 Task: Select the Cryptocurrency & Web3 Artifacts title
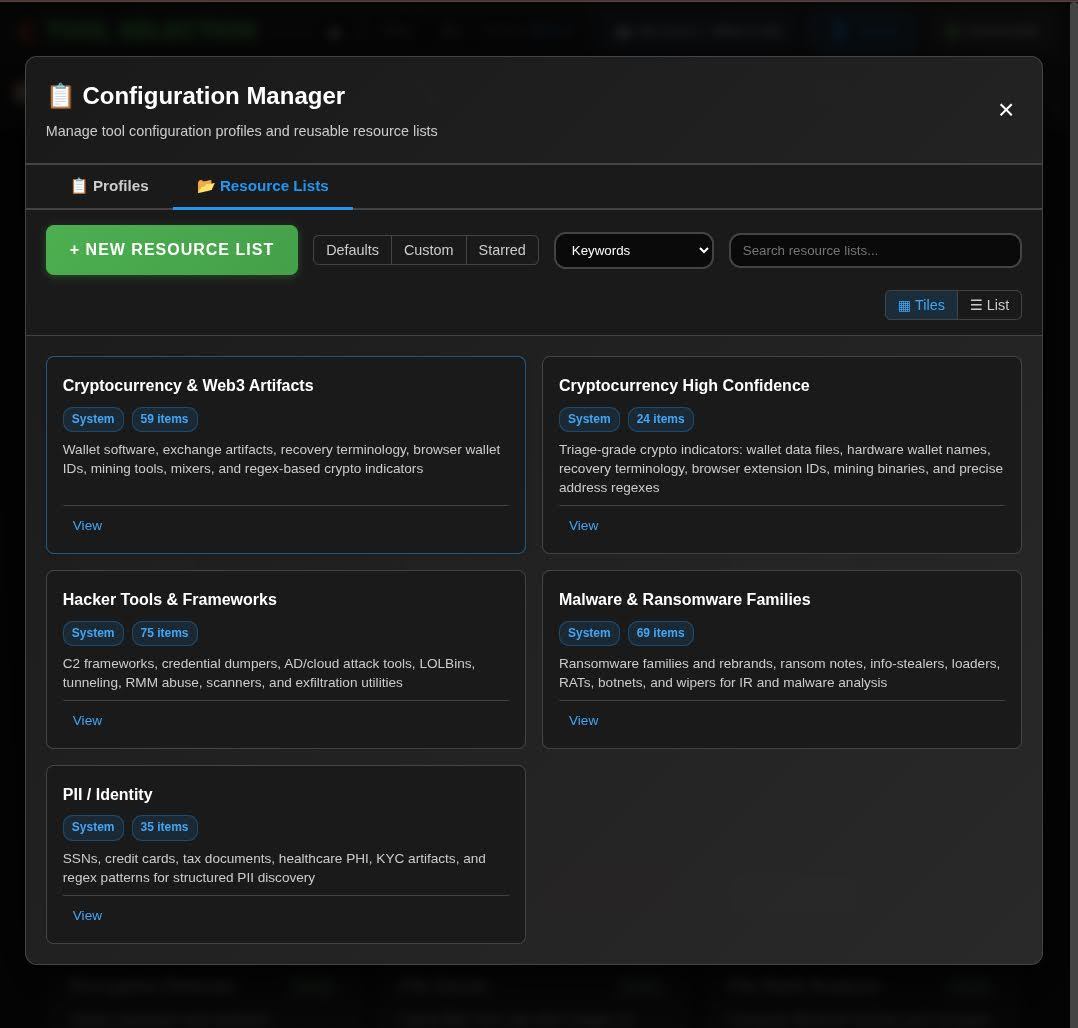point(188,386)
